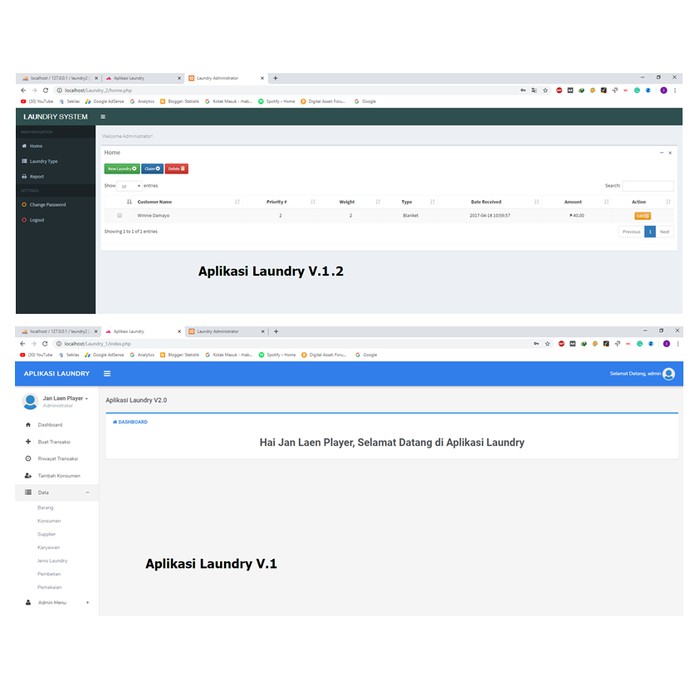700x700 pixels.
Task: Open the Show entries count dropdown
Action: point(129,186)
